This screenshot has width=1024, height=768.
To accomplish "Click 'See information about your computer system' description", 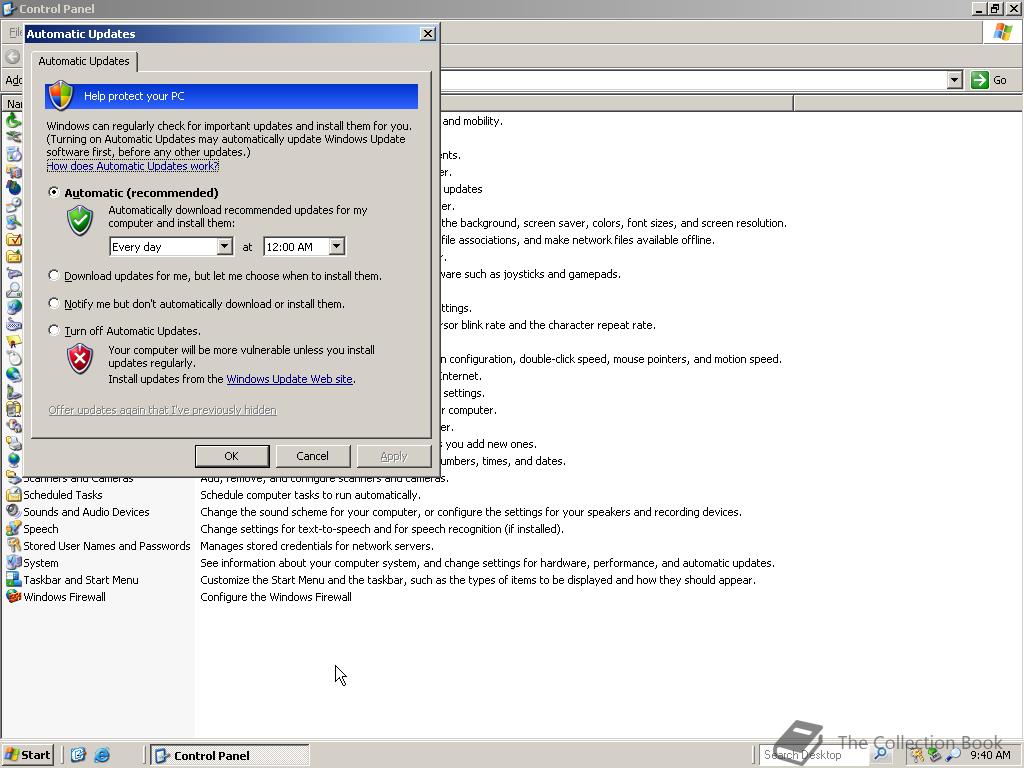I will 487,563.
